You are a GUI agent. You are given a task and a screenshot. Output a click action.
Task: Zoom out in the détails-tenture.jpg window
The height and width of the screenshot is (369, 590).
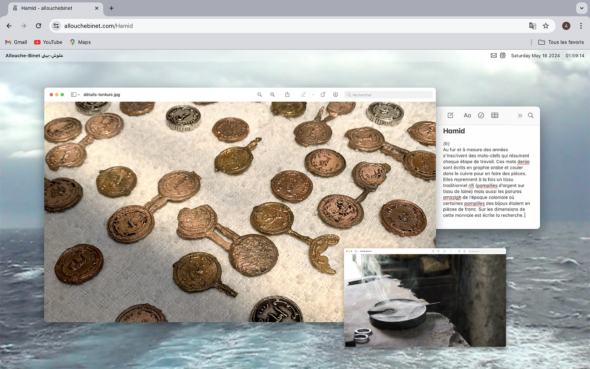tap(259, 94)
